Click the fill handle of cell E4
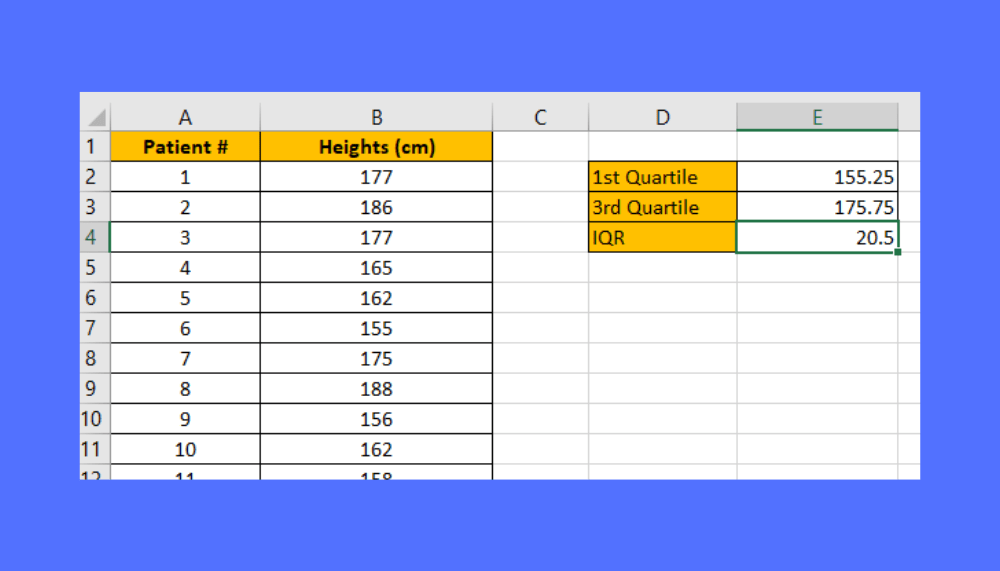Viewport: 1000px width, 571px height. (897, 252)
